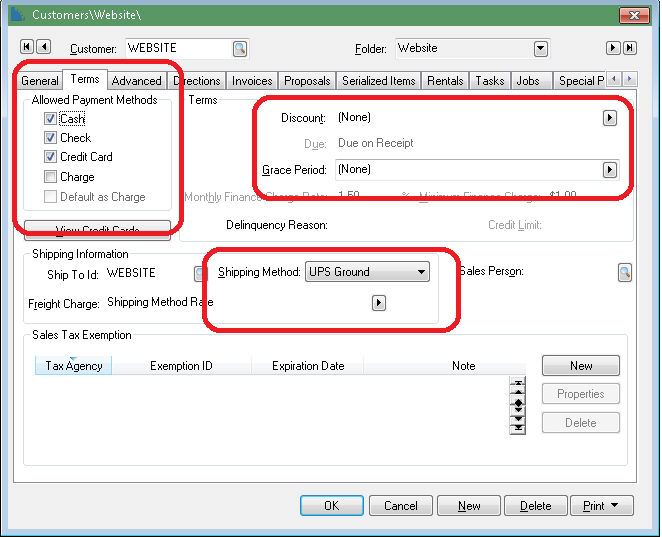Expand the Folder dropdown list
This screenshot has height=537, width=662.
tap(541, 48)
